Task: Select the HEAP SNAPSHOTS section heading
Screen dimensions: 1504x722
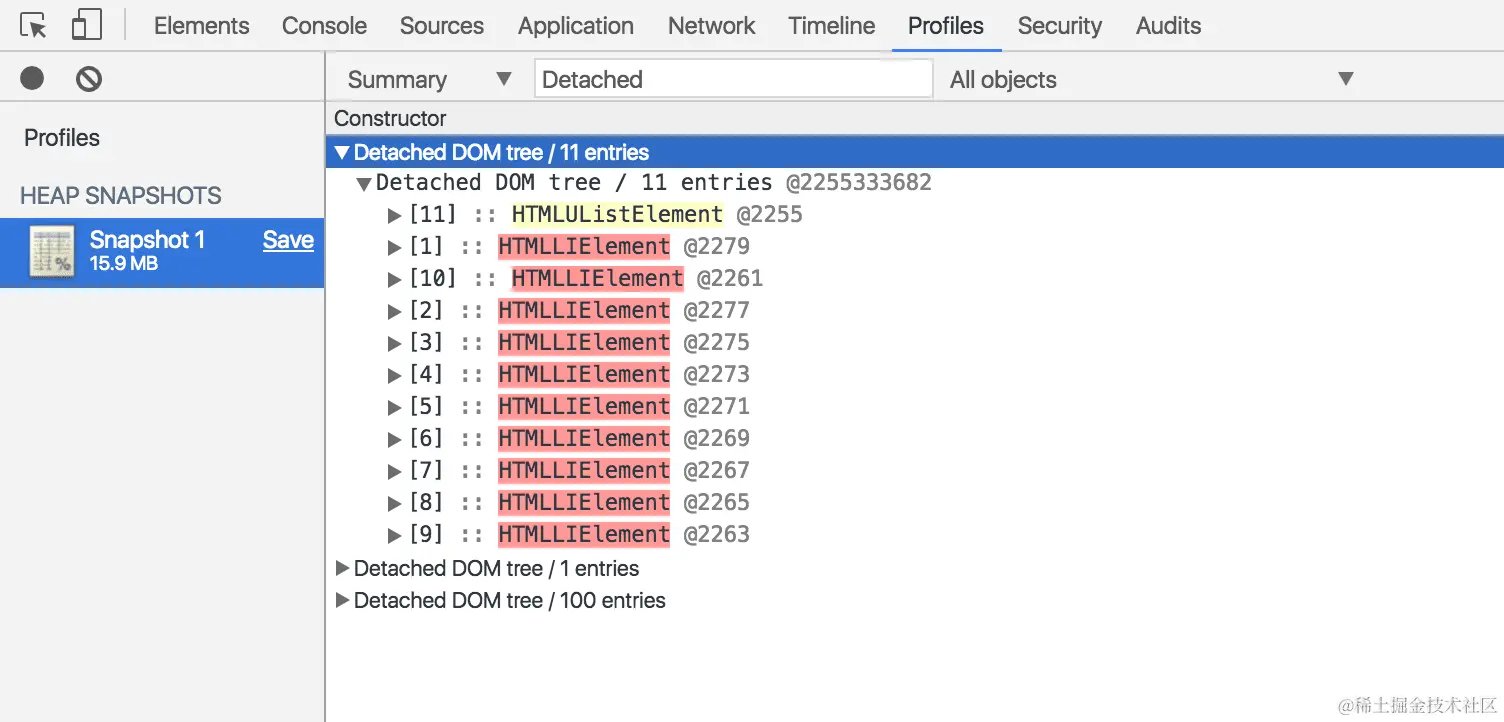Action: tap(121, 196)
